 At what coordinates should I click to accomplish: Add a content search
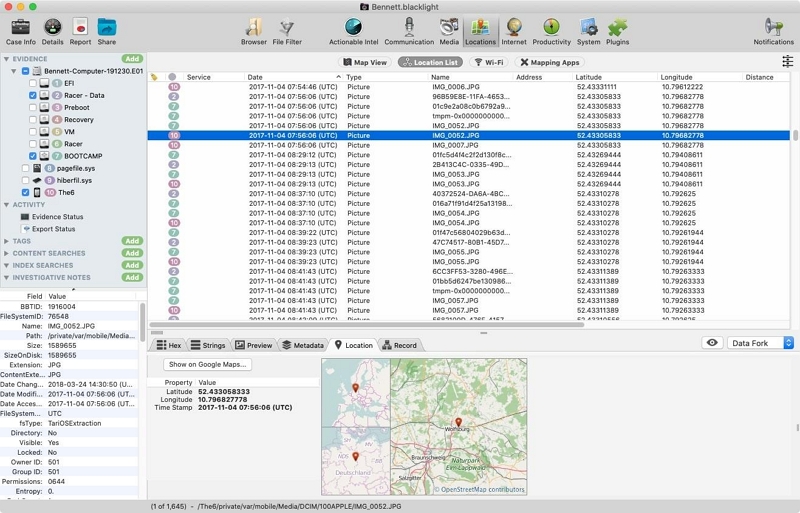(132, 253)
